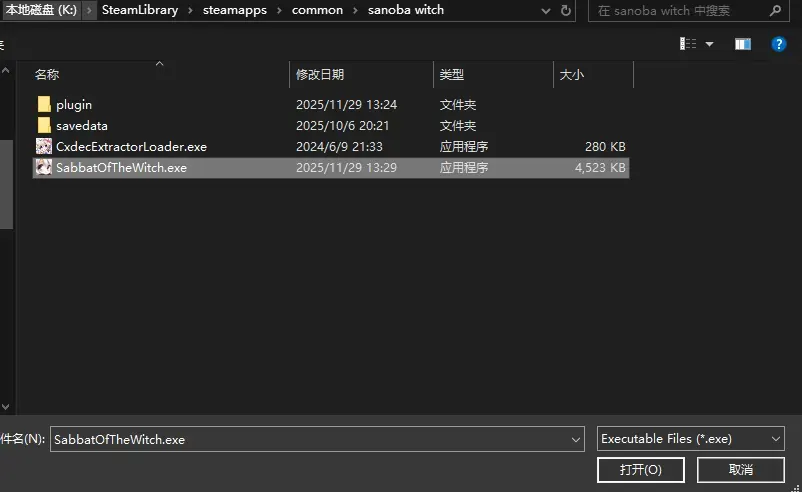Click the change view layout icon
The height and width of the screenshot is (492, 802).
[688, 44]
